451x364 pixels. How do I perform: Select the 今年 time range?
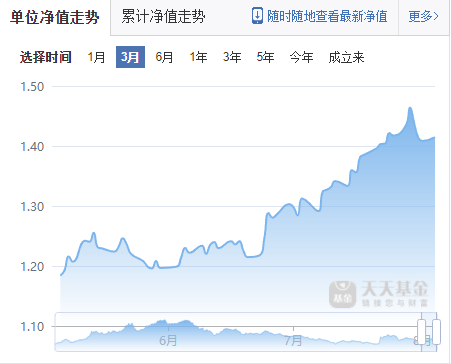pyautogui.click(x=301, y=57)
